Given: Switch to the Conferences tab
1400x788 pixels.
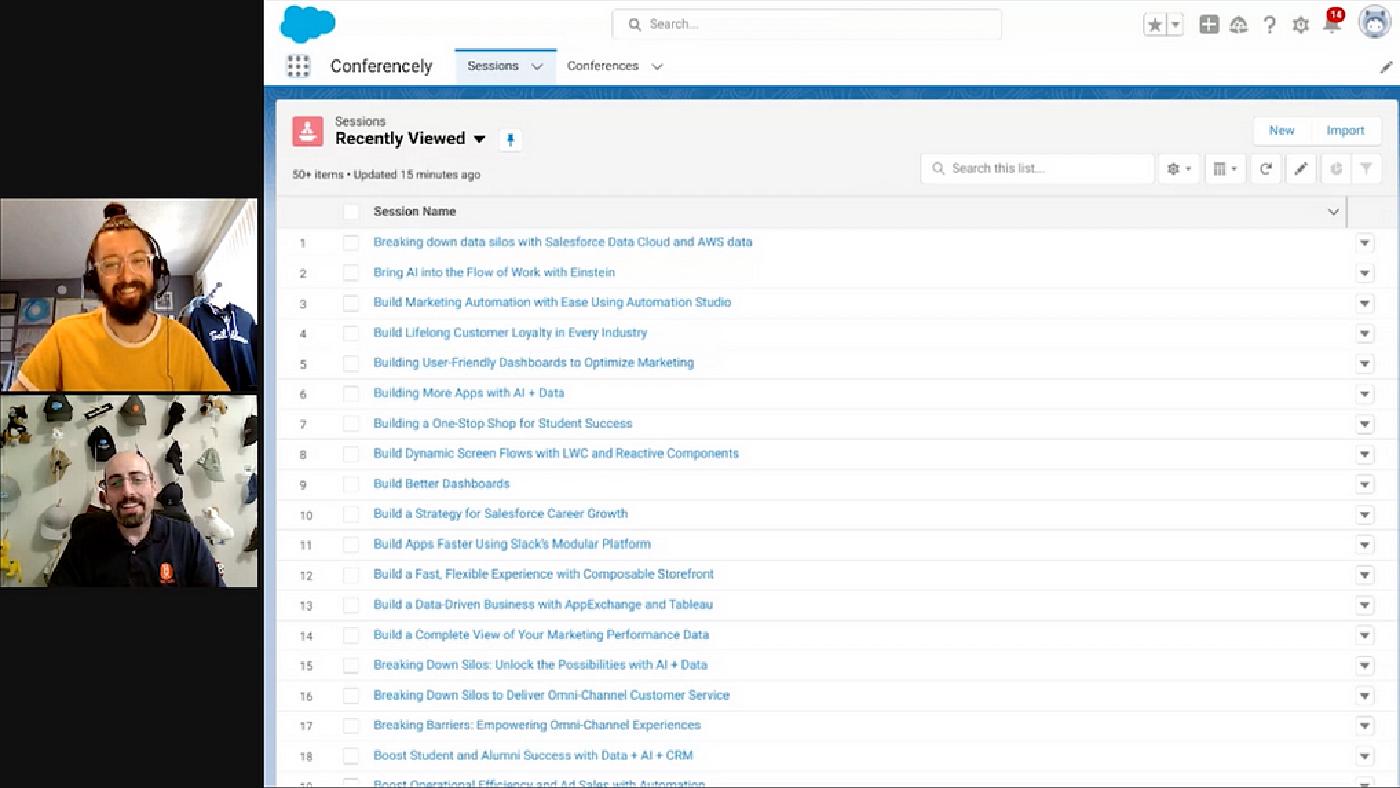Looking at the screenshot, I should [602, 65].
